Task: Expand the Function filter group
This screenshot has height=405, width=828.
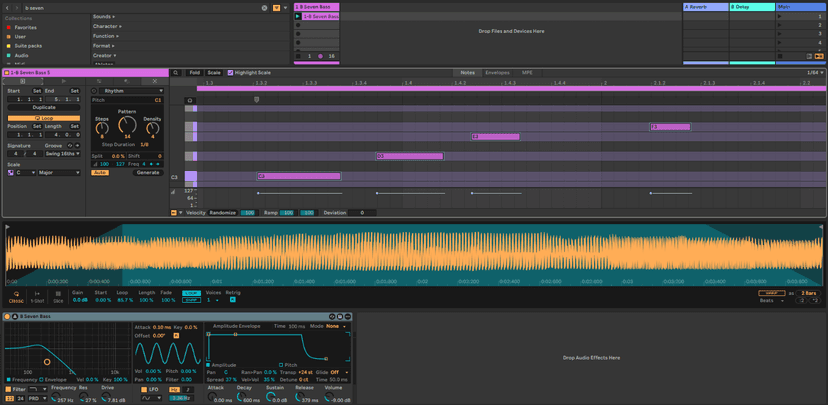Action: (x=106, y=36)
